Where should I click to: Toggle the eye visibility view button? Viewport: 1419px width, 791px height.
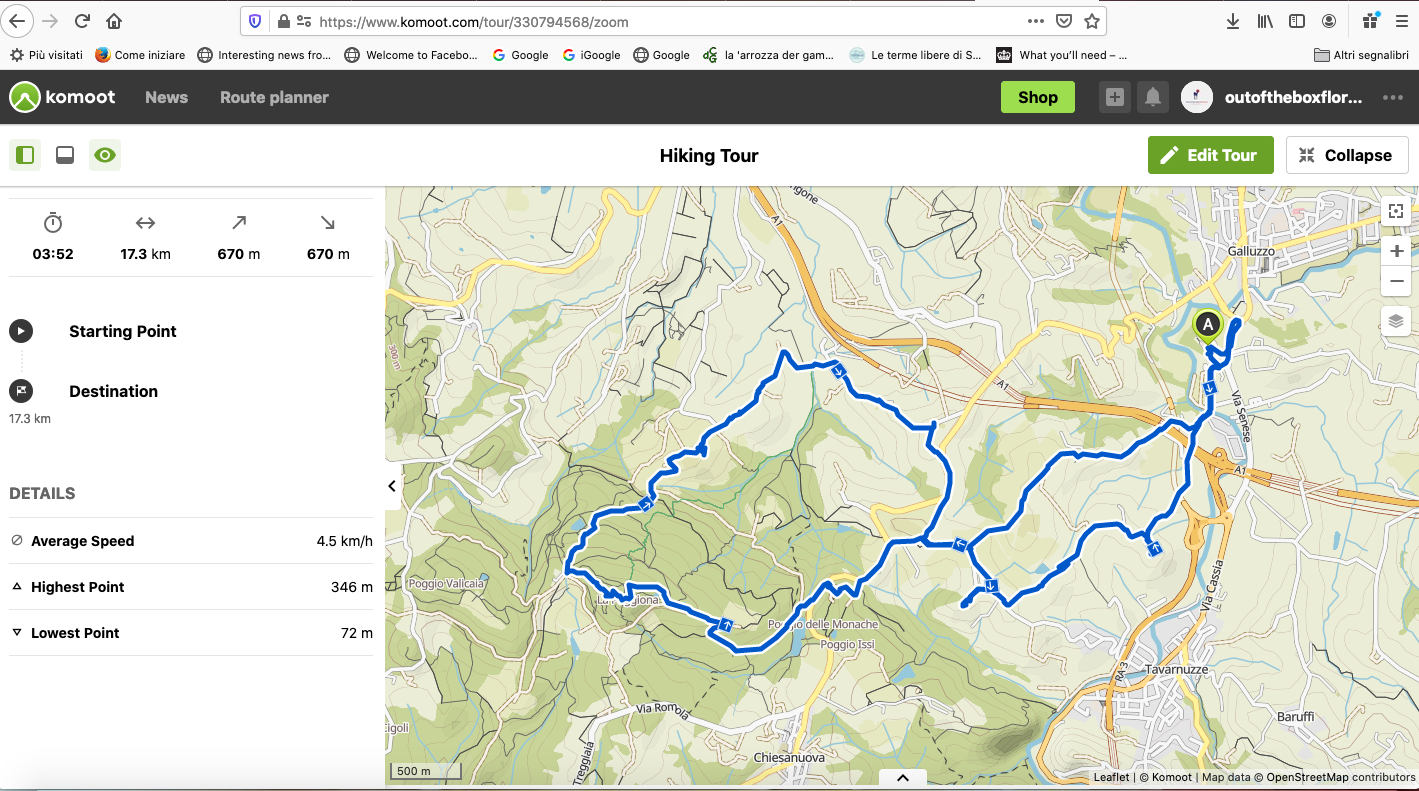pyautogui.click(x=105, y=155)
